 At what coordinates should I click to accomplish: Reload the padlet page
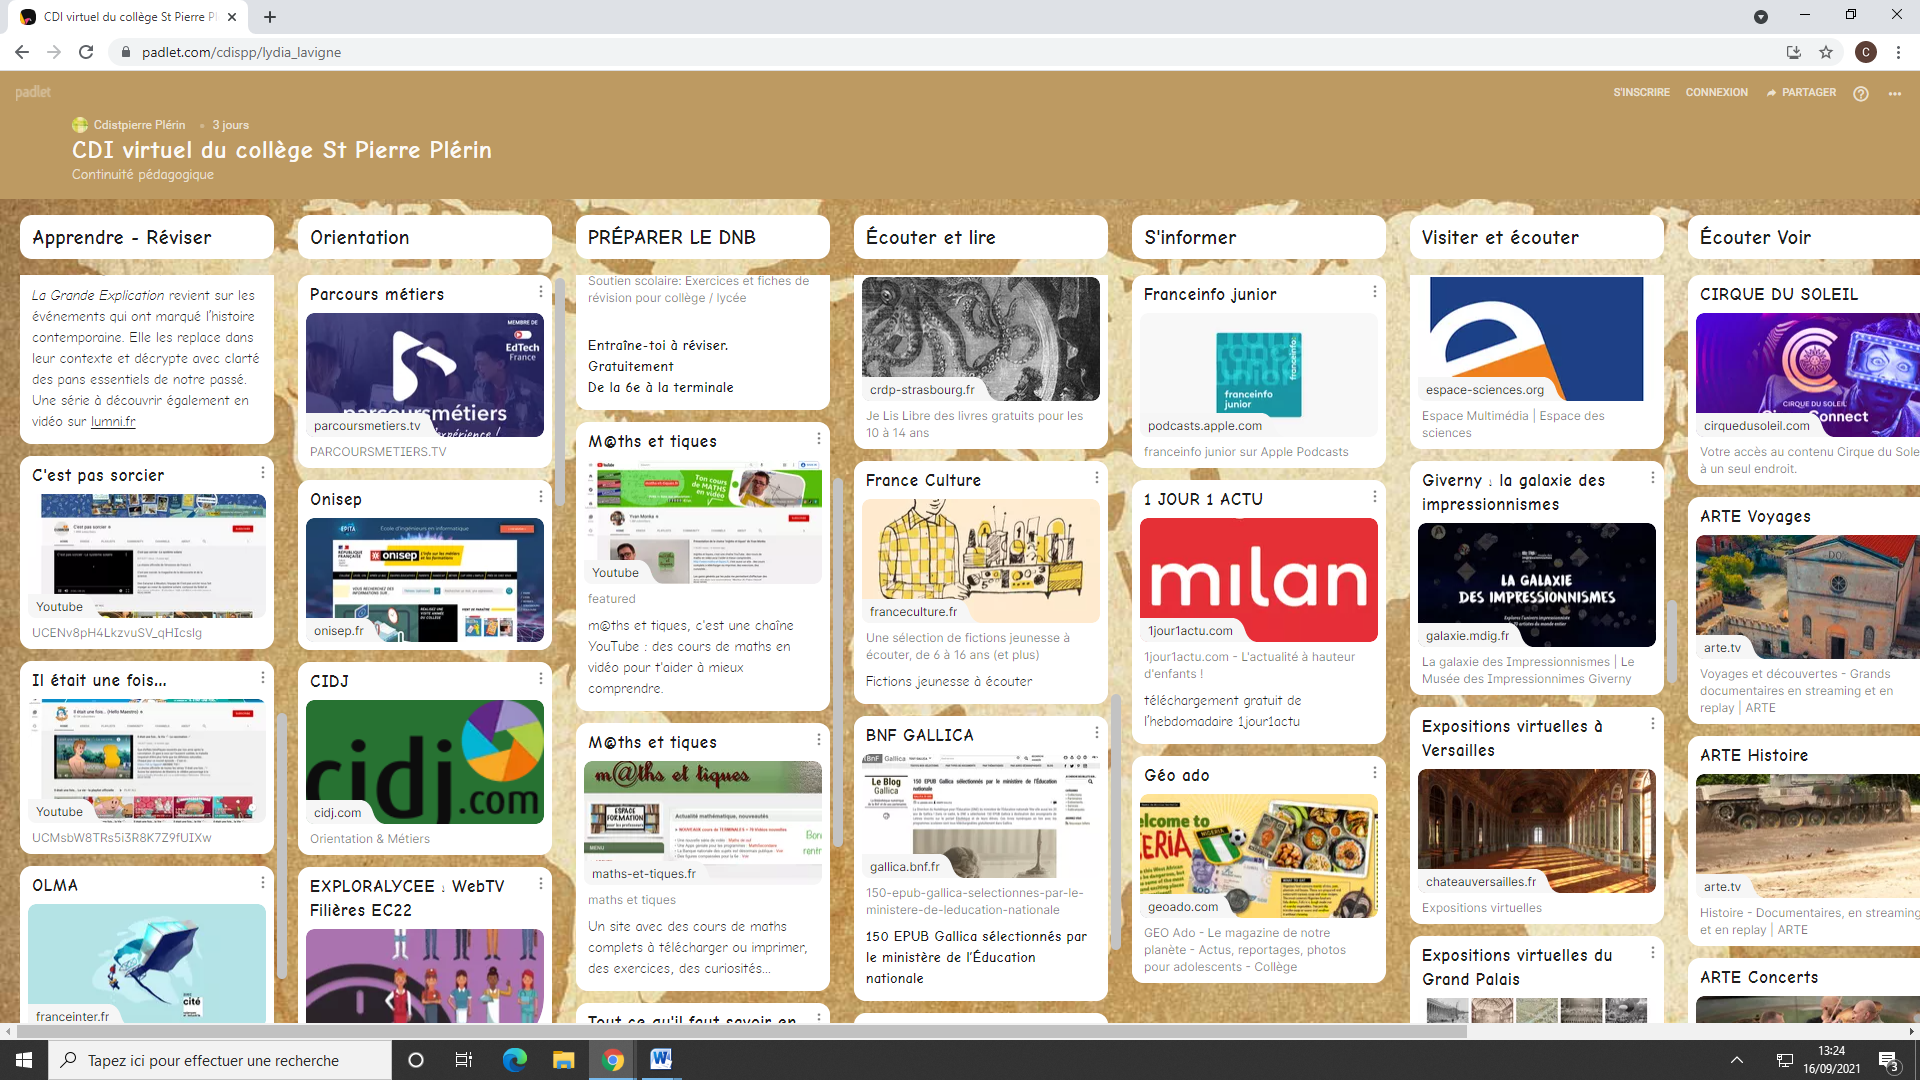tap(86, 52)
